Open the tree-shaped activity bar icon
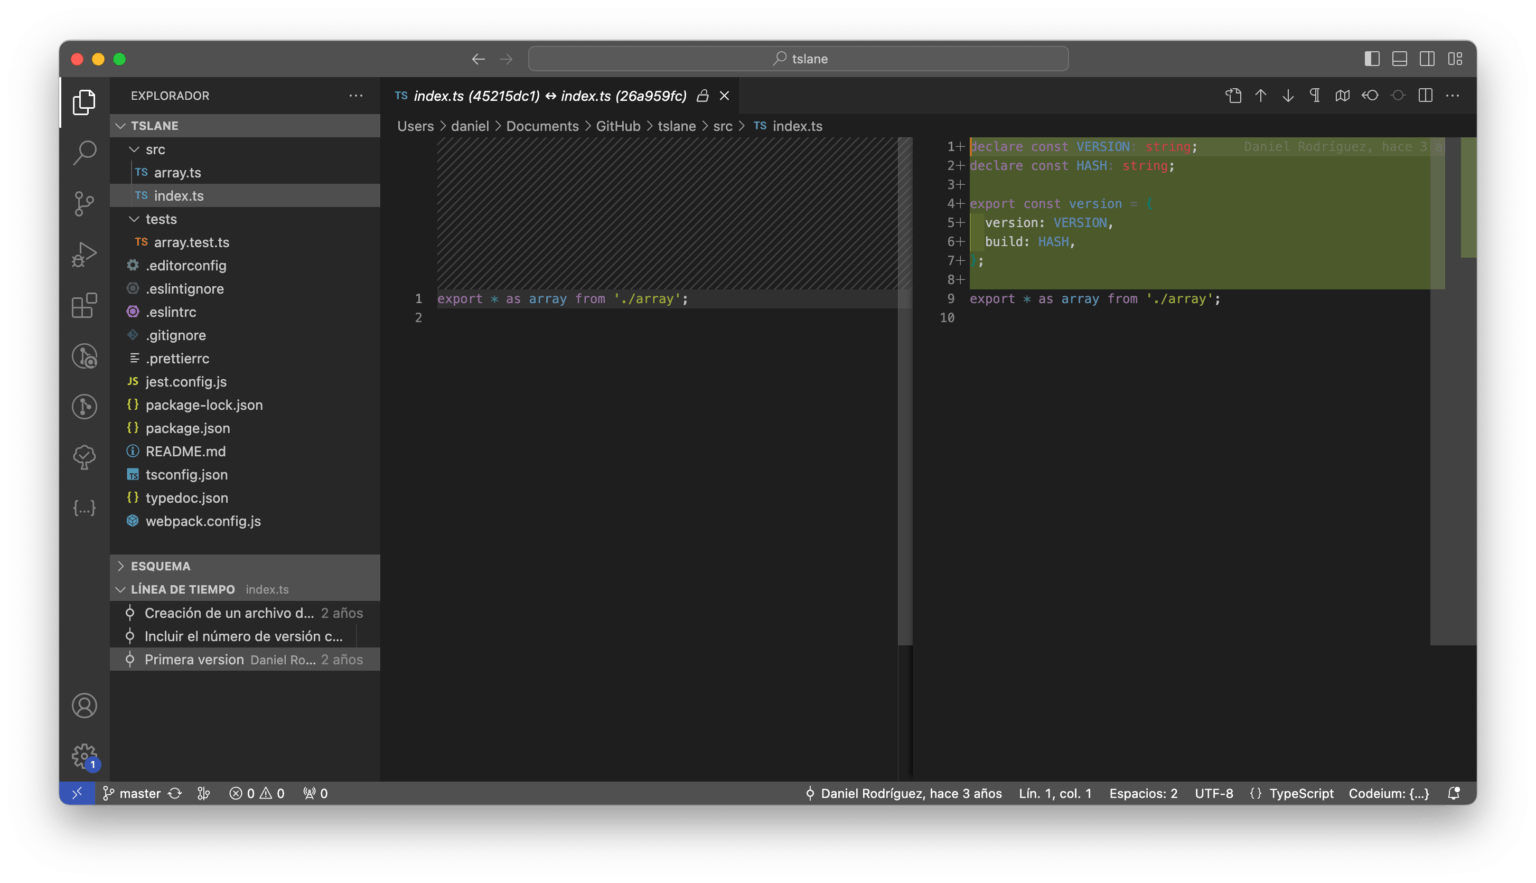The width and height of the screenshot is (1536, 883). coord(84,457)
